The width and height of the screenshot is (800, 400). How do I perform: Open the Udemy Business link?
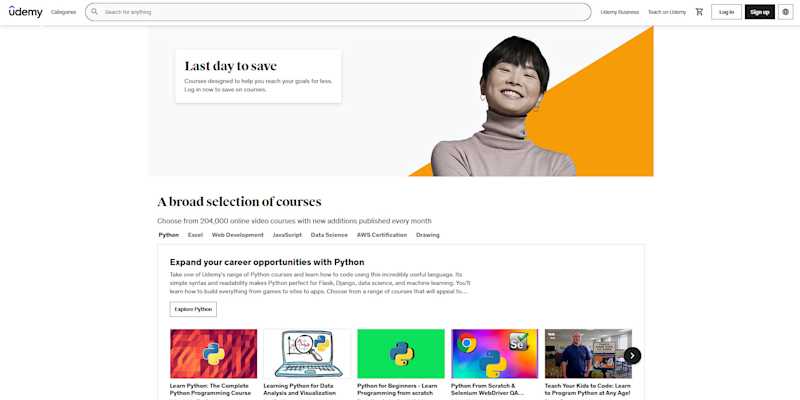click(619, 12)
